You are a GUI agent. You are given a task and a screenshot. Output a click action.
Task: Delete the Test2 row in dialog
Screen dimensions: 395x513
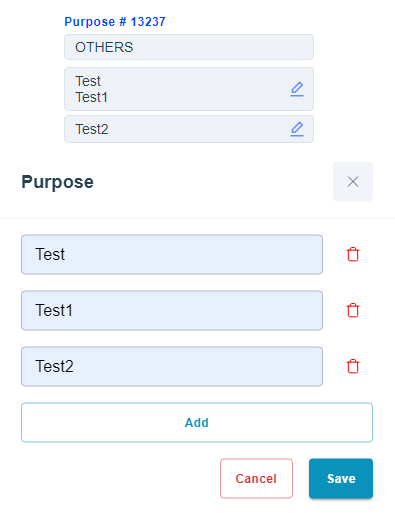[353, 366]
